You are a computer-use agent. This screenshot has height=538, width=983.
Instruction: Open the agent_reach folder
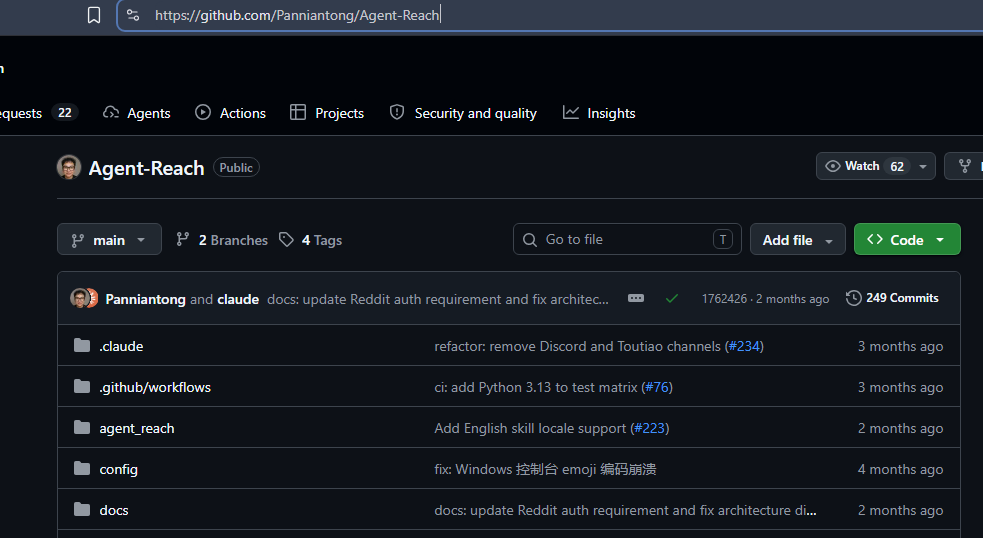point(137,428)
